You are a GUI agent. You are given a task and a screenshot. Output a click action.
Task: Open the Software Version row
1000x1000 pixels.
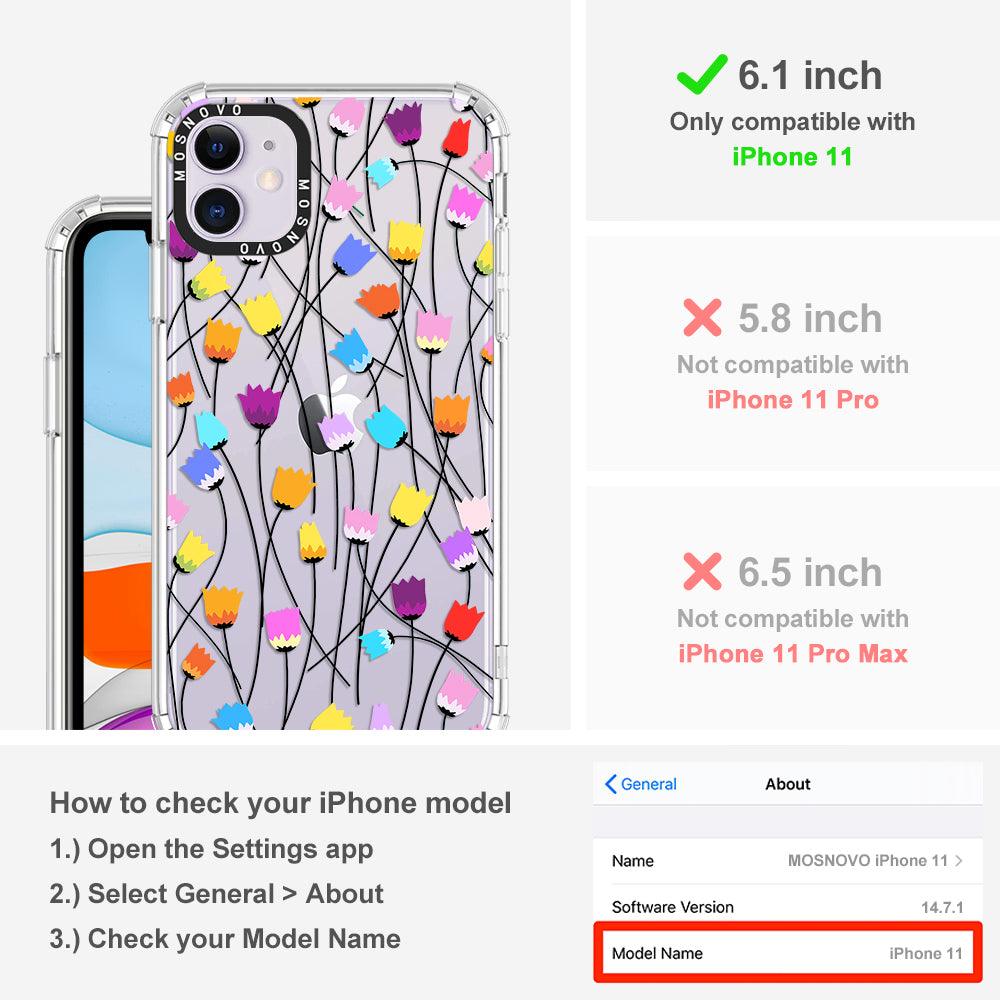click(788, 907)
